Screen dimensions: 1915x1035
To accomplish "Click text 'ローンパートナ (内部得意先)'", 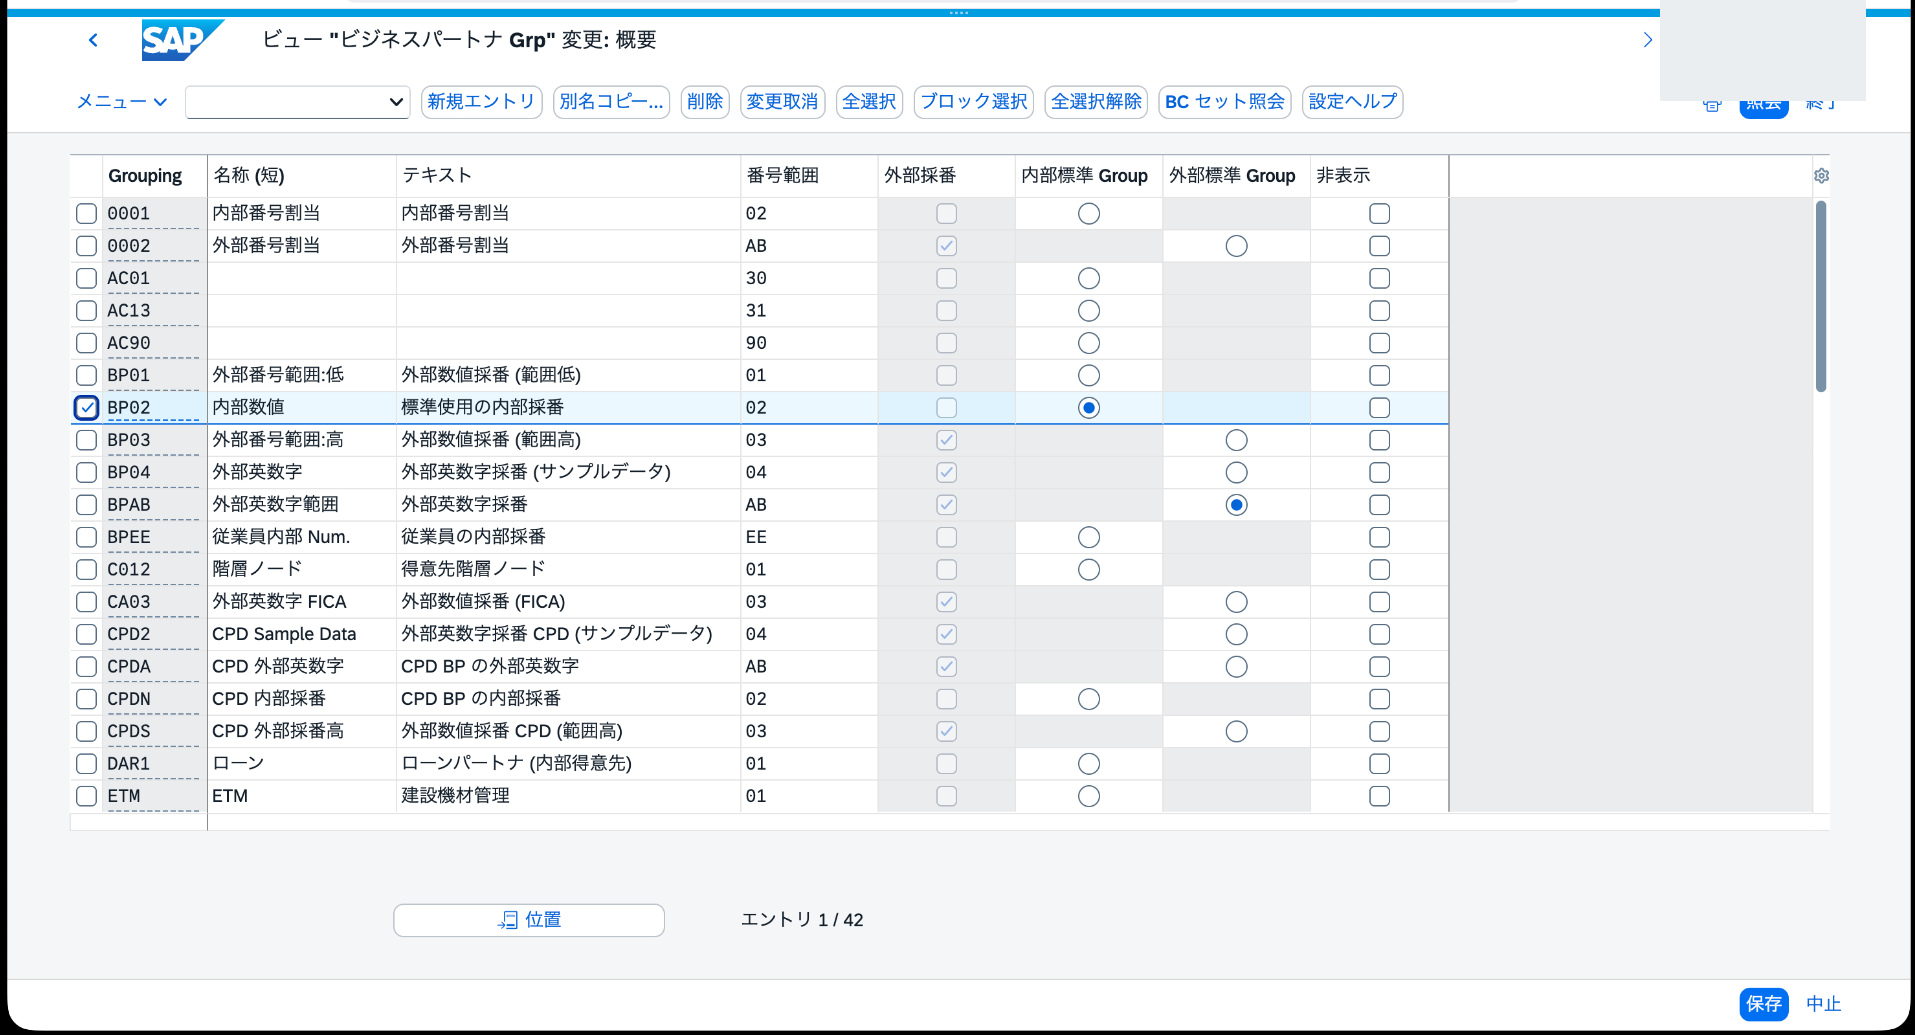I will pyautogui.click(x=517, y=764).
